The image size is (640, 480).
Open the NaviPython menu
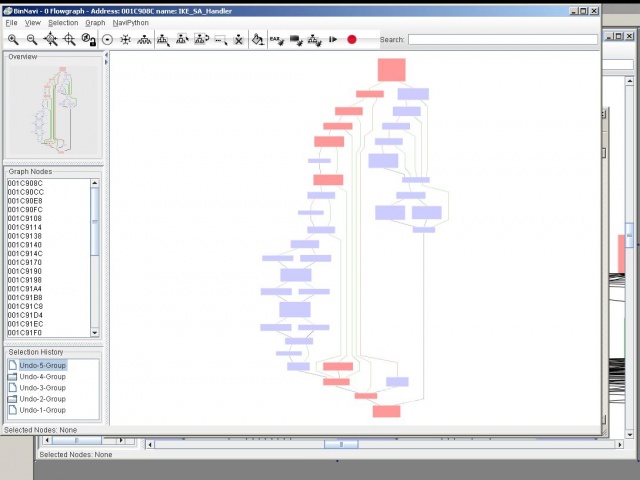[x=131, y=23]
